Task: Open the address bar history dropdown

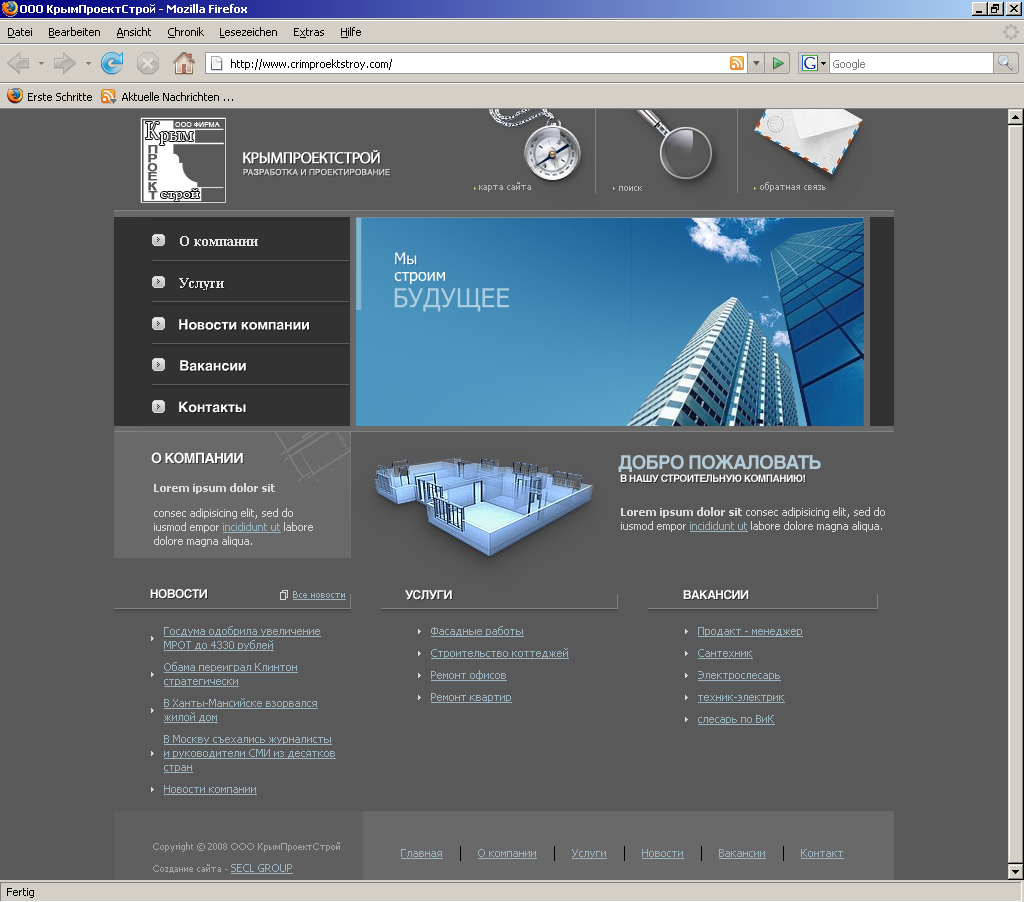Action: coord(756,64)
